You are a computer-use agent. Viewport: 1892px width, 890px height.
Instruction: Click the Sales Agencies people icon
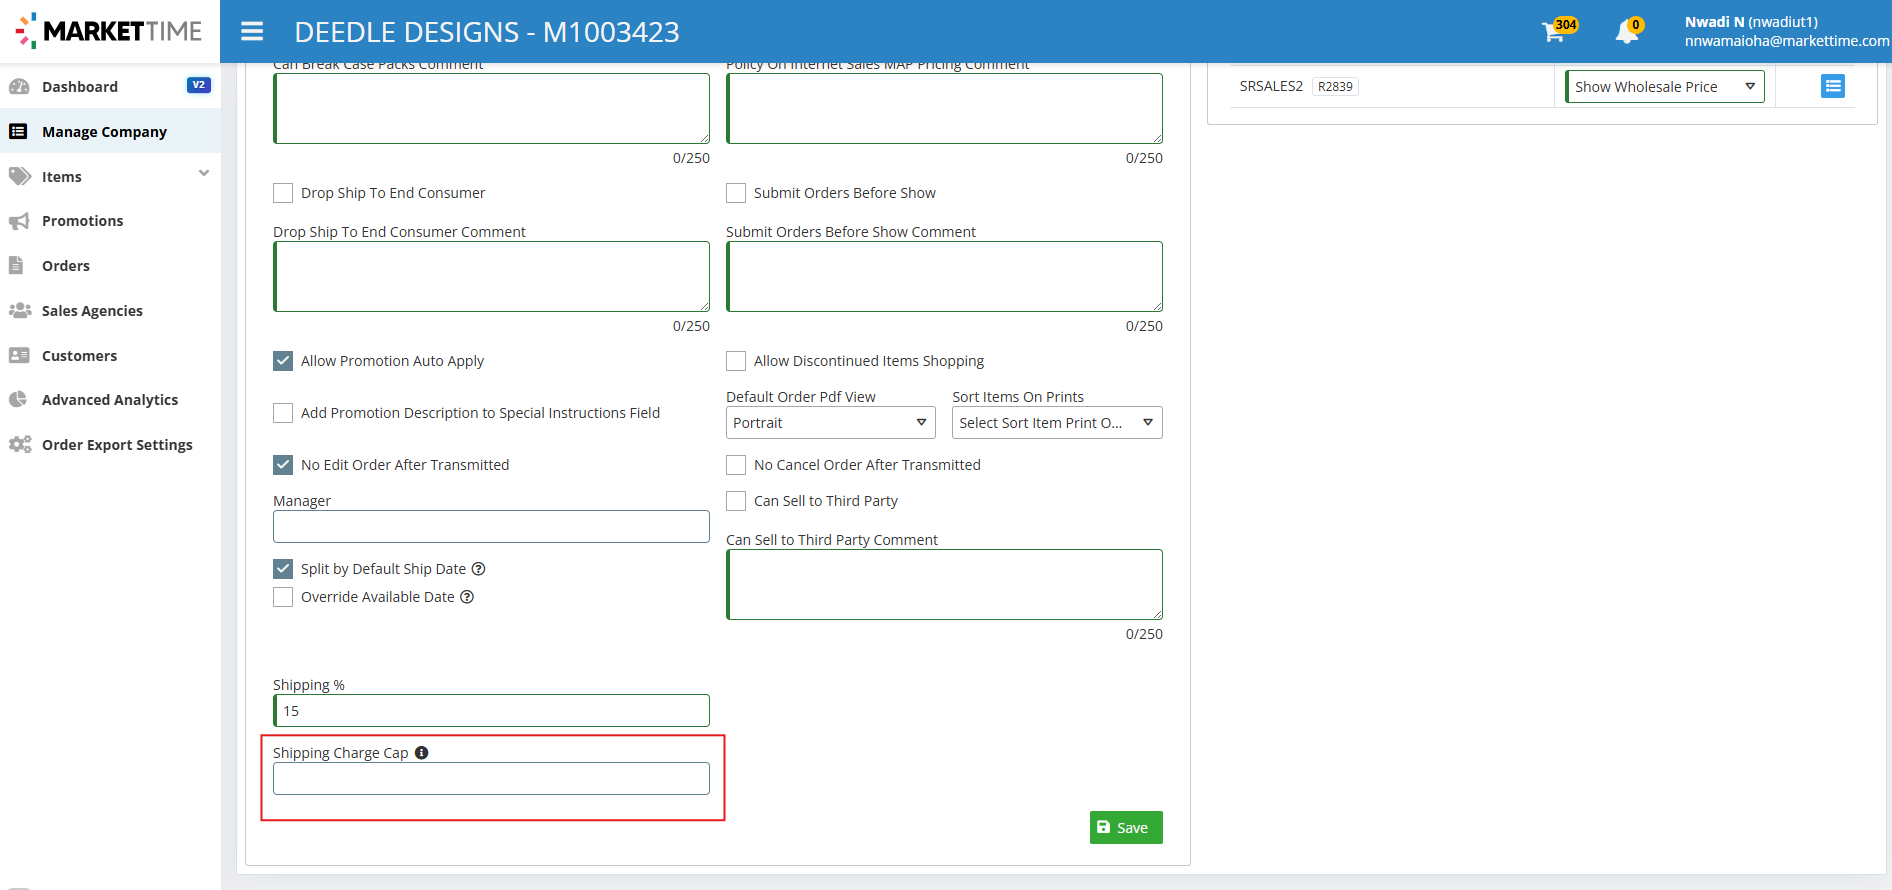(20, 311)
